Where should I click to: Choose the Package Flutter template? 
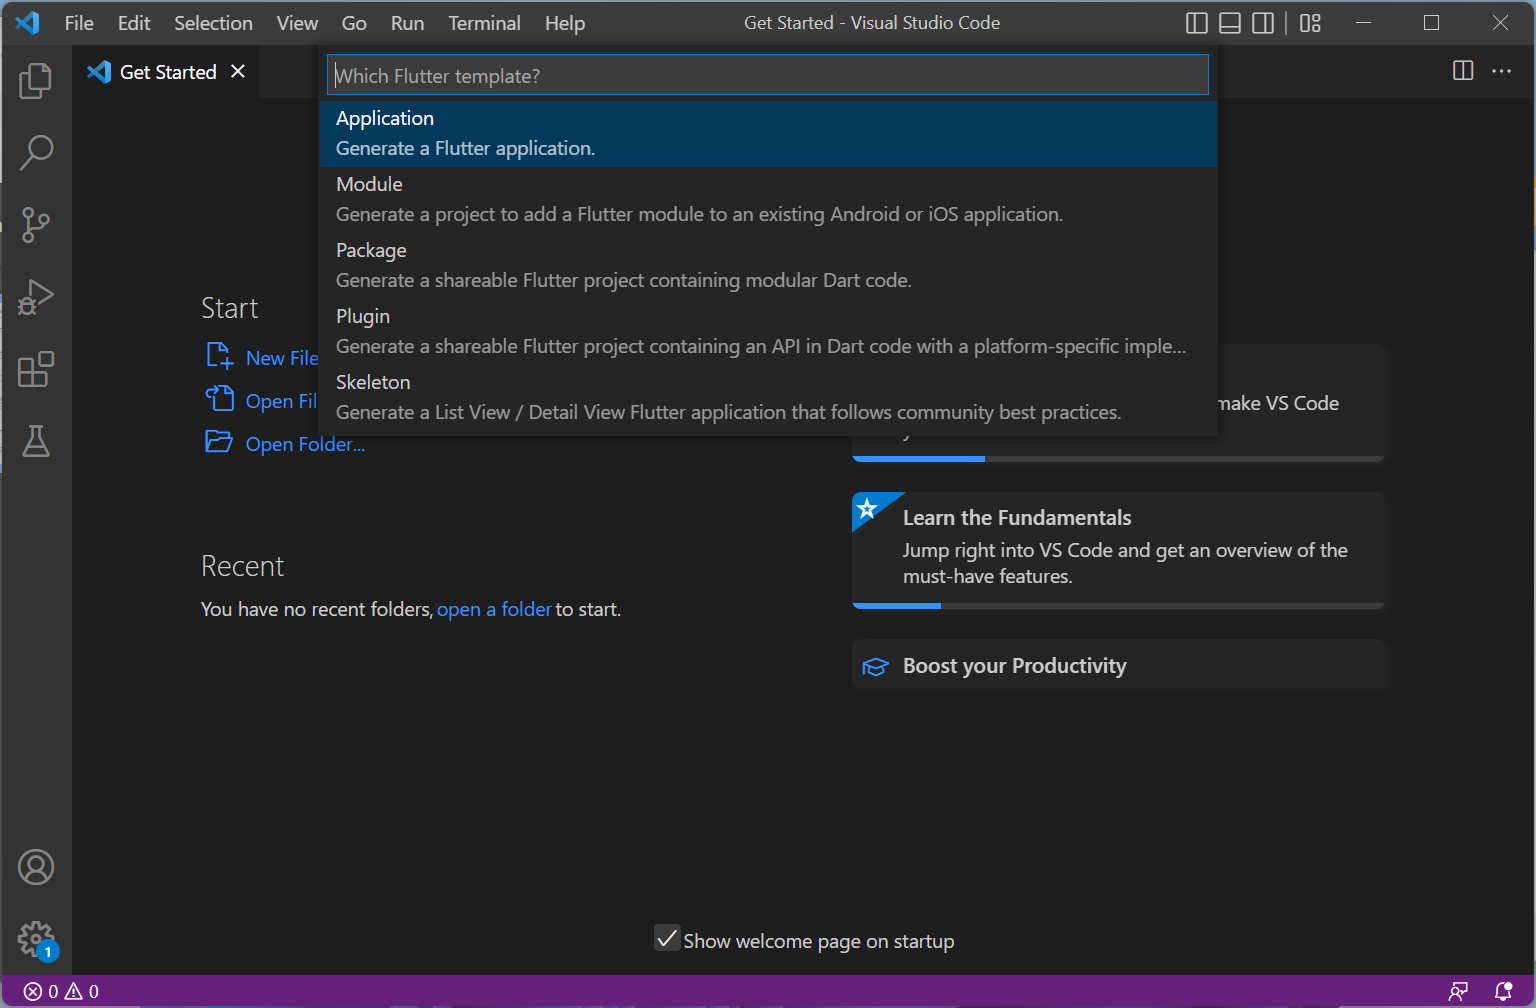tap(768, 265)
